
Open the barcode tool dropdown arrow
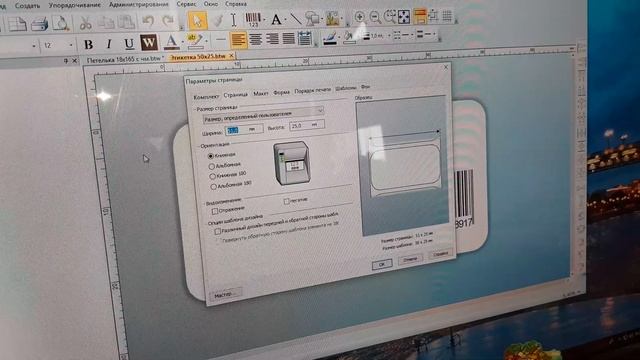[264, 19]
